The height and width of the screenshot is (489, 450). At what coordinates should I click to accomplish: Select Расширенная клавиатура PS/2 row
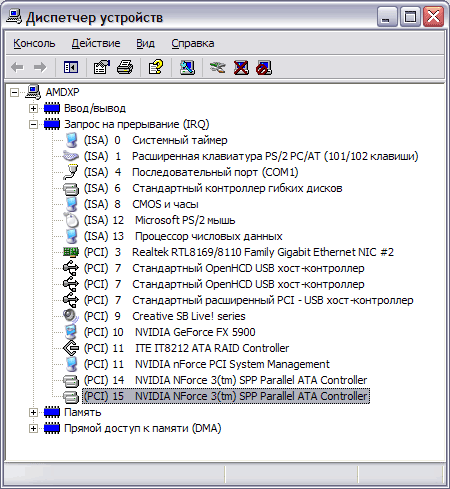tap(251, 156)
